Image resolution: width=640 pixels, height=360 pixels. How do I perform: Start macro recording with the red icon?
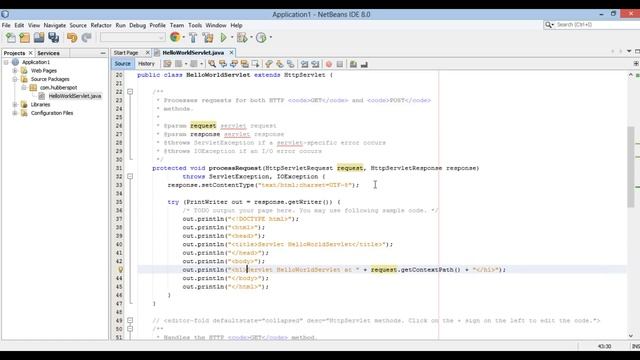329,64
